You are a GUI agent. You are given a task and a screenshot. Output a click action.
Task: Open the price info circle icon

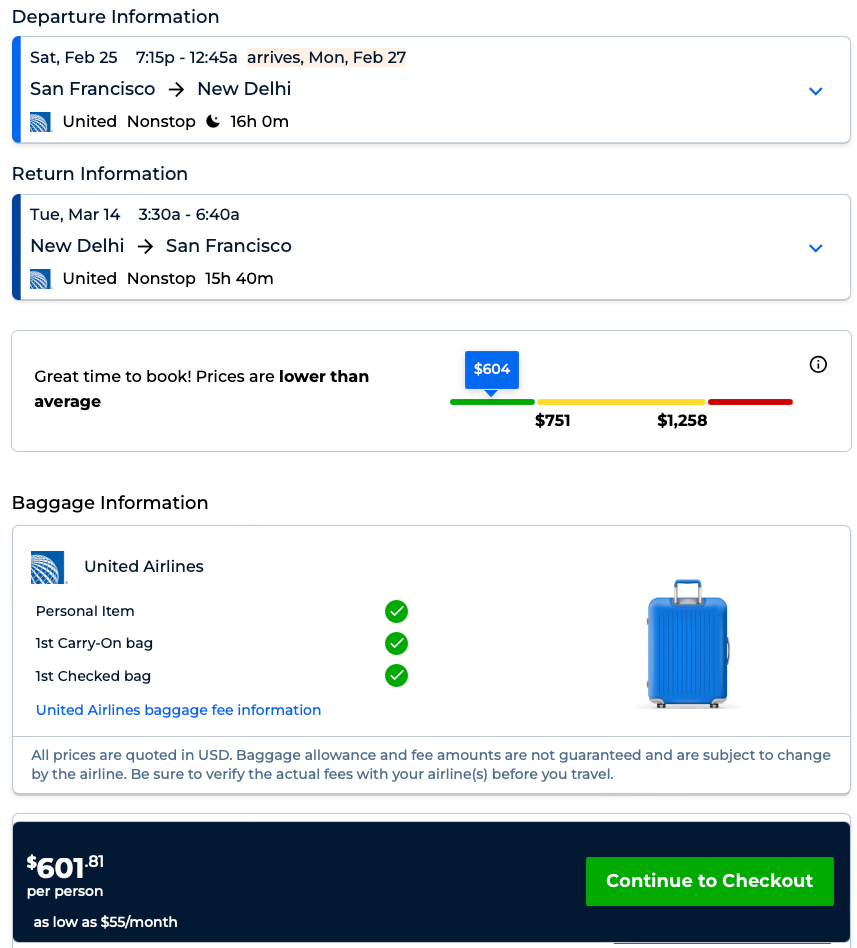(818, 364)
